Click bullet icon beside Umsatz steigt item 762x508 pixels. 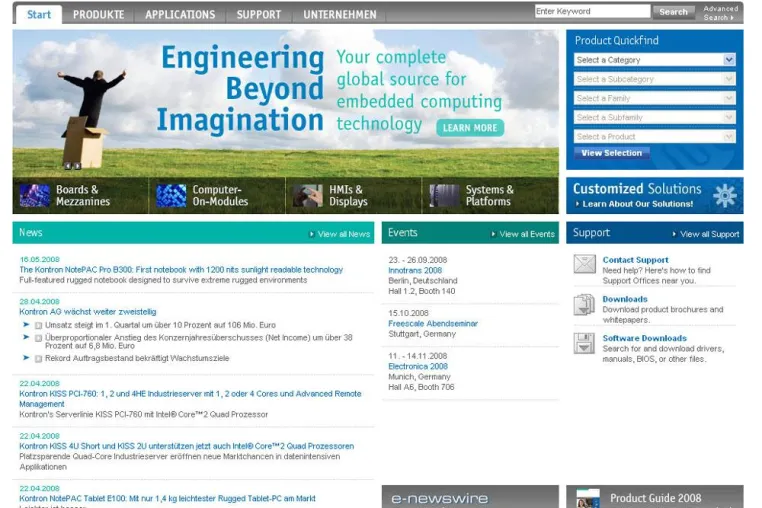pos(38,325)
